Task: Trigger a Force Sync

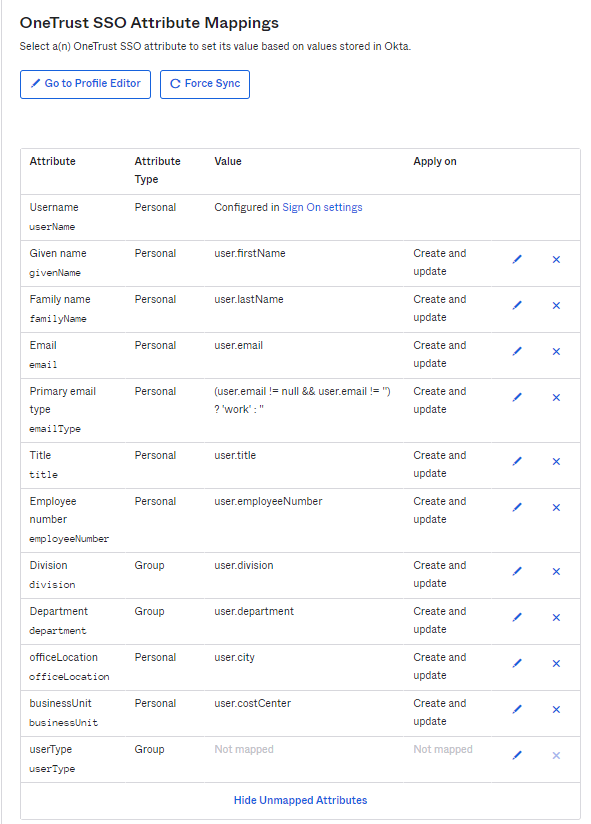Action: pos(204,84)
